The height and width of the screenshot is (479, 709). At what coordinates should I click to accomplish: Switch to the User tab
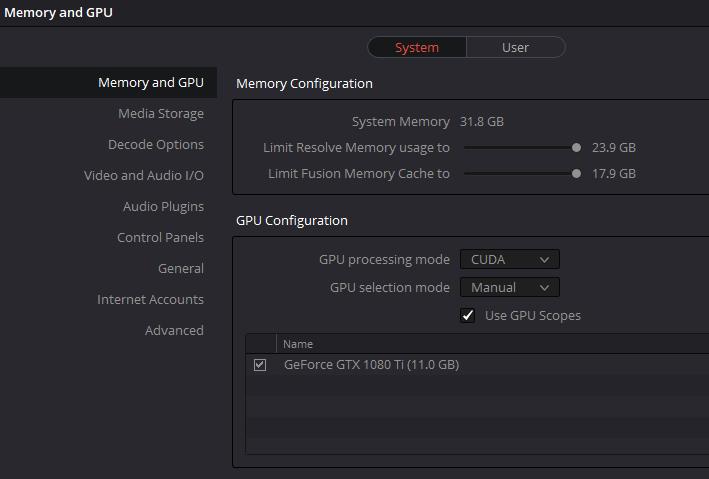[x=516, y=47]
